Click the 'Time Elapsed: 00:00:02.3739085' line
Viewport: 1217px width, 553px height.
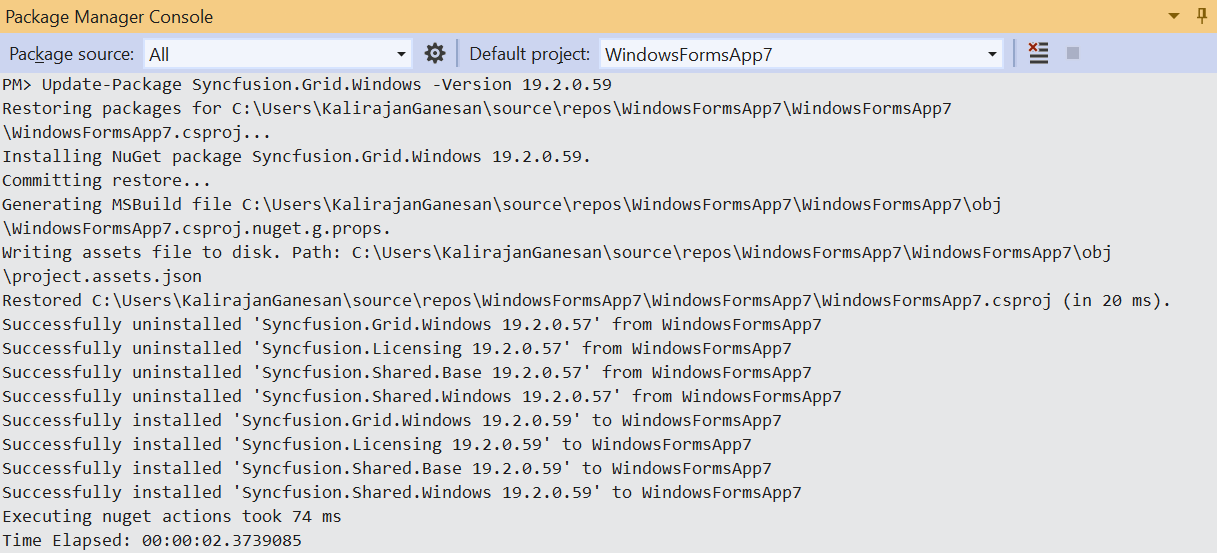coord(152,540)
